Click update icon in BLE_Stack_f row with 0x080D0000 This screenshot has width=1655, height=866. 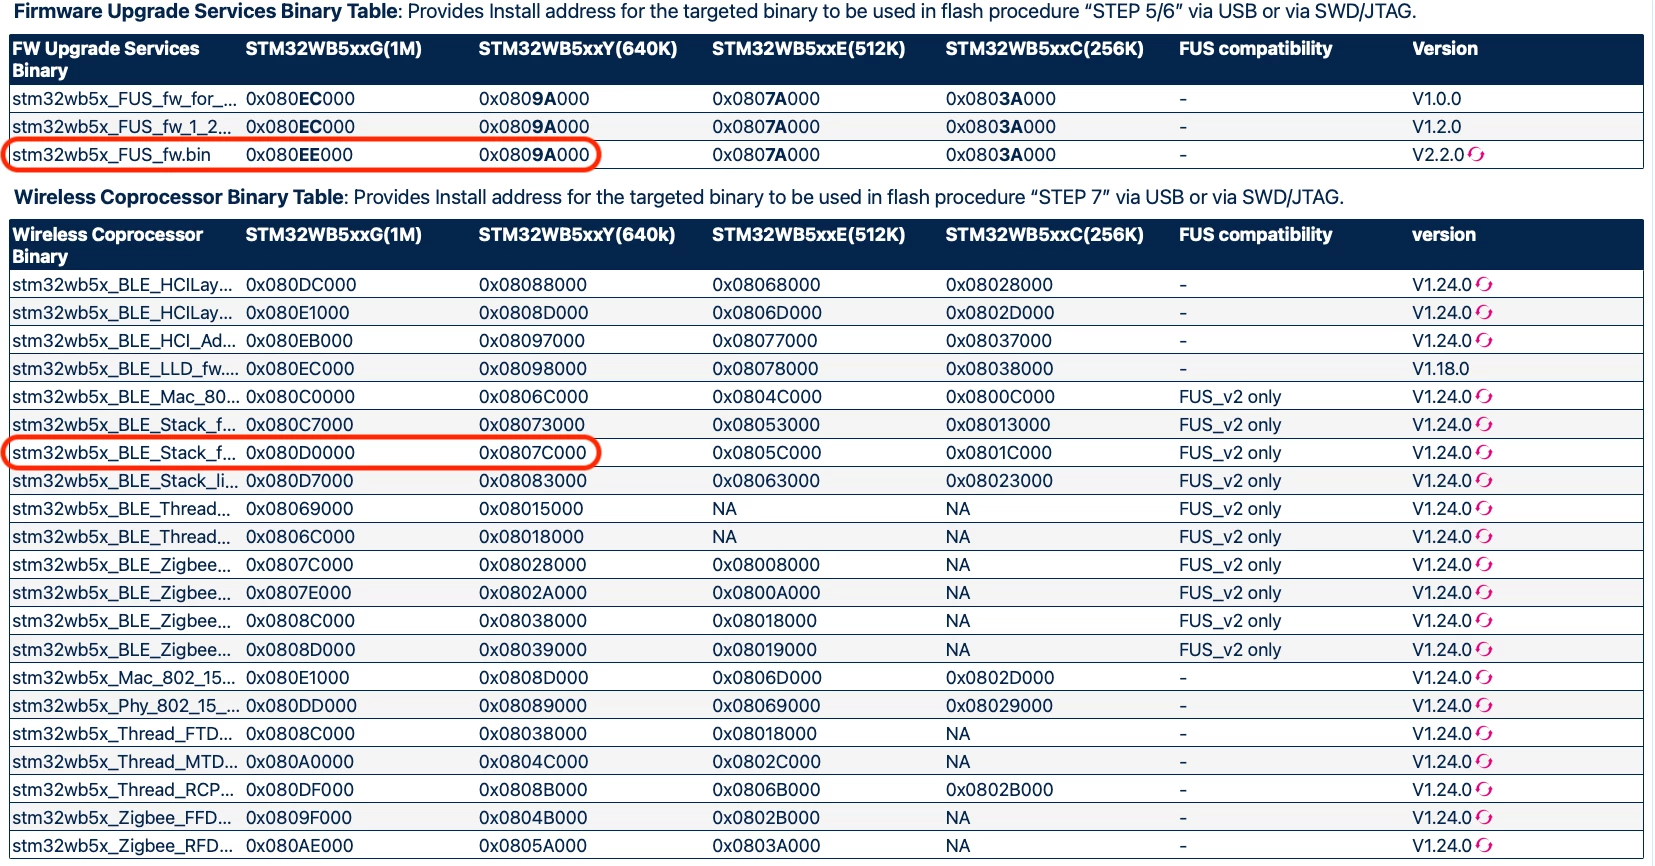(x=1484, y=452)
